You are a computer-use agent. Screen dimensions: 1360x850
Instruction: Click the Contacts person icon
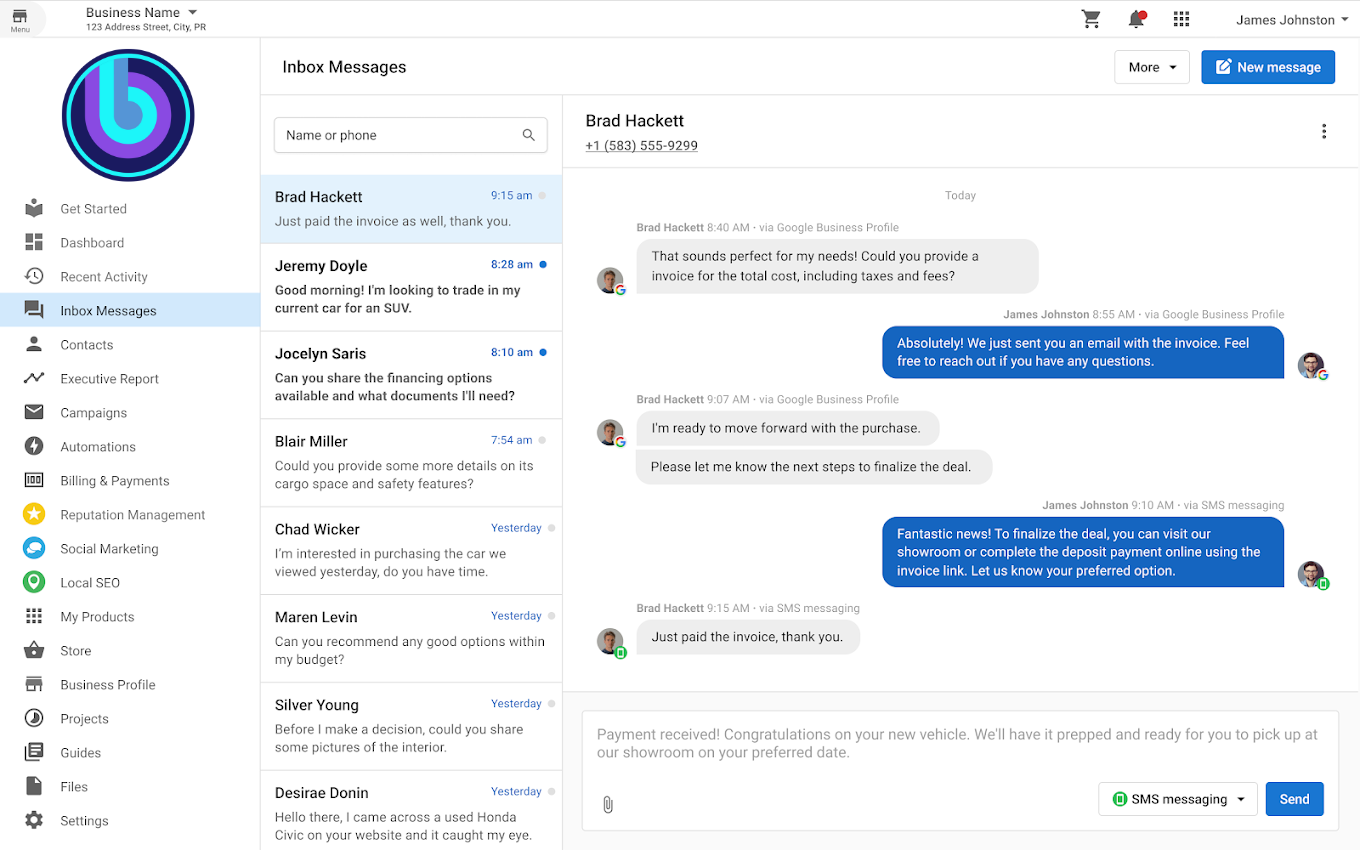click(34, 345)
